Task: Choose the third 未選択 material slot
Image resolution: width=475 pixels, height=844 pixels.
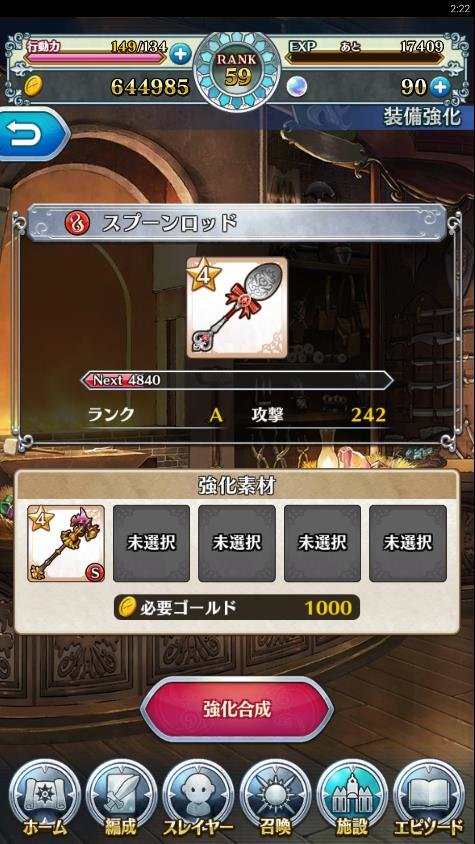Action: 237,543
